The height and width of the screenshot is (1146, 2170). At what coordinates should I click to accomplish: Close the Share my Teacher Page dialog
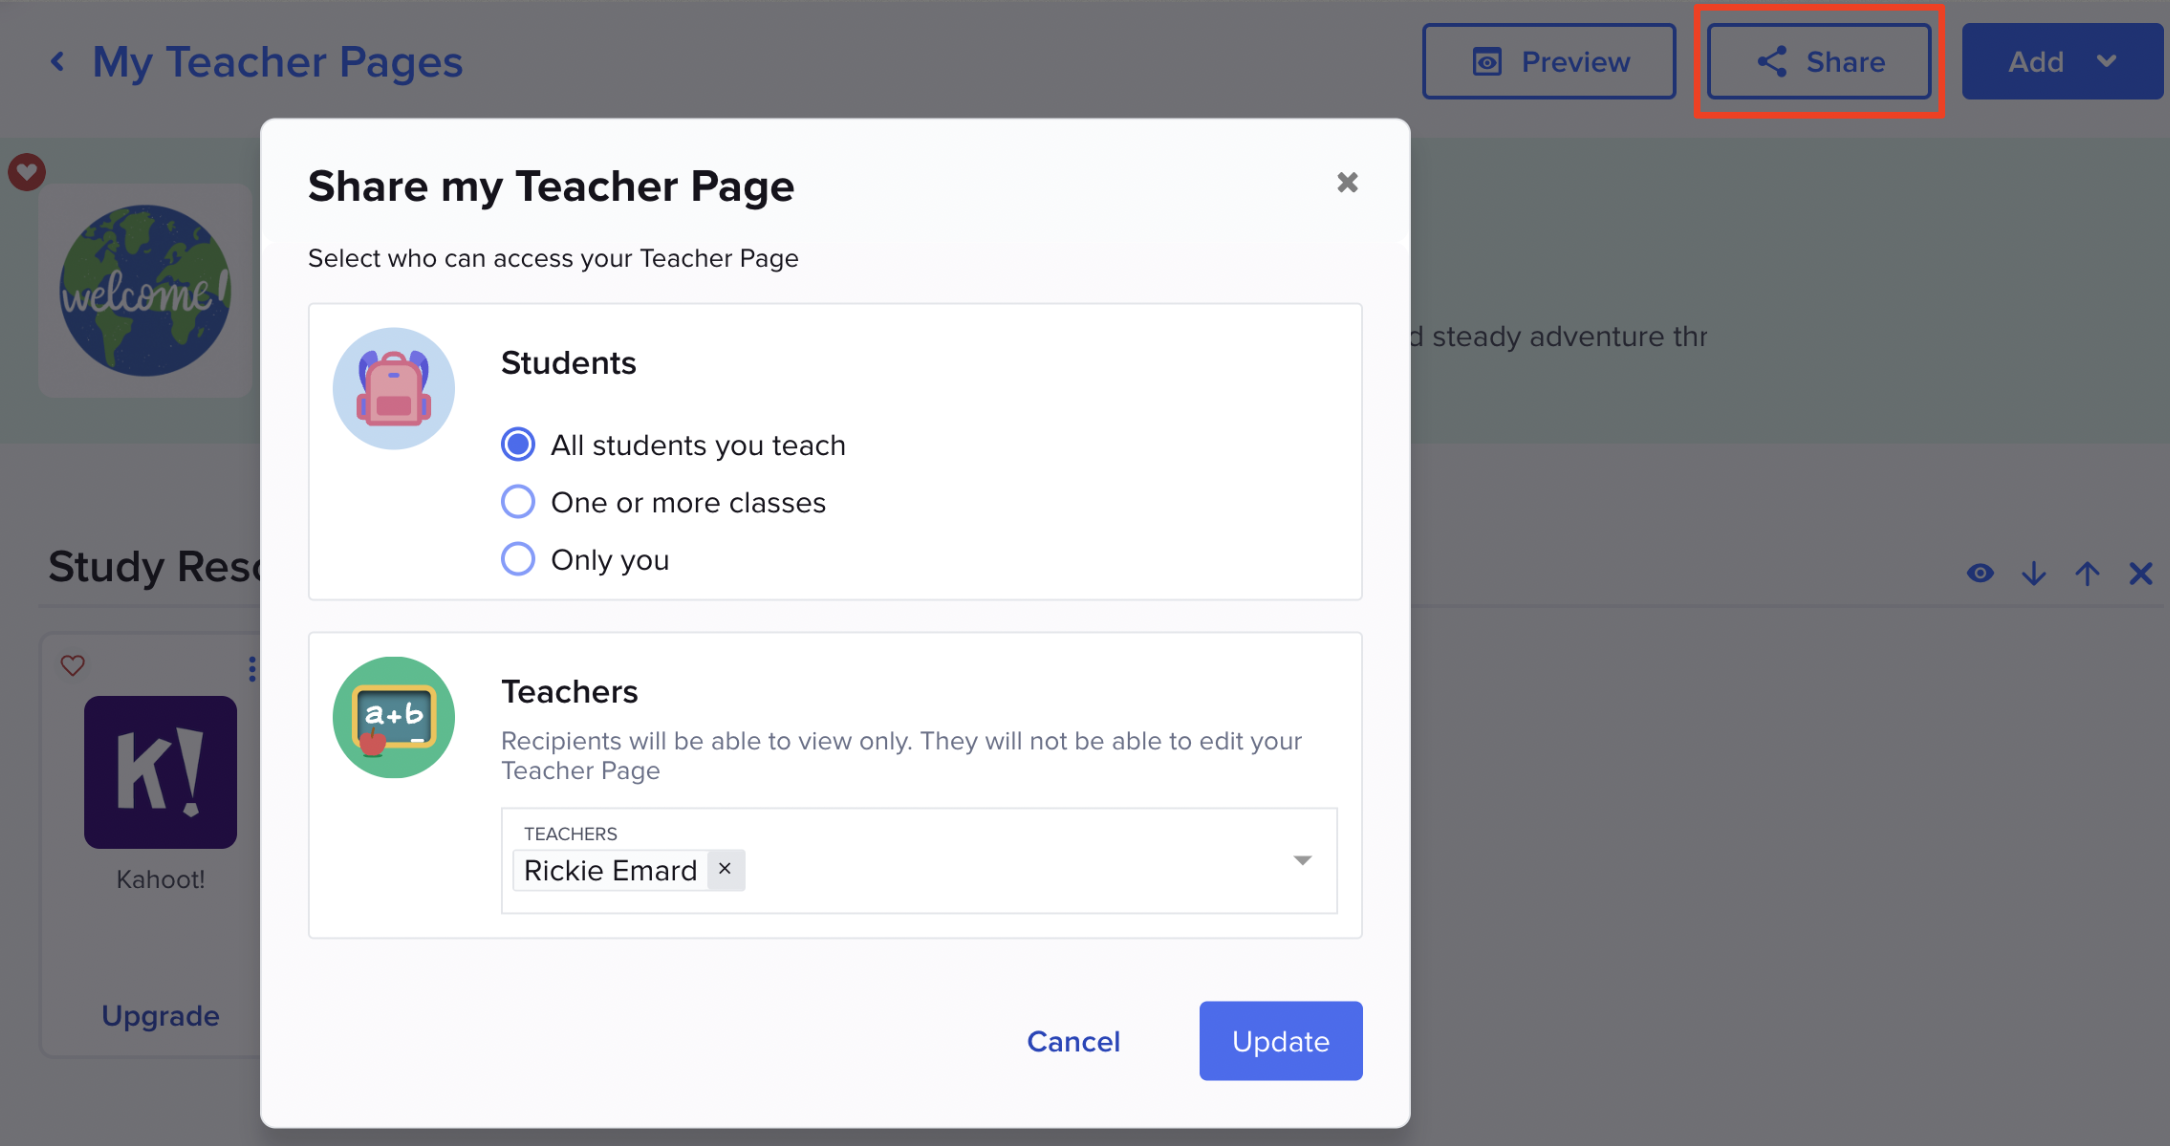pyautogui.click(x=1347, y=182)
